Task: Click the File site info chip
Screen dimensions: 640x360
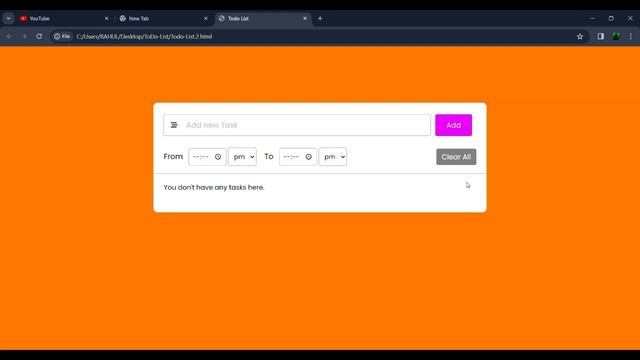Action: point(62,36)
